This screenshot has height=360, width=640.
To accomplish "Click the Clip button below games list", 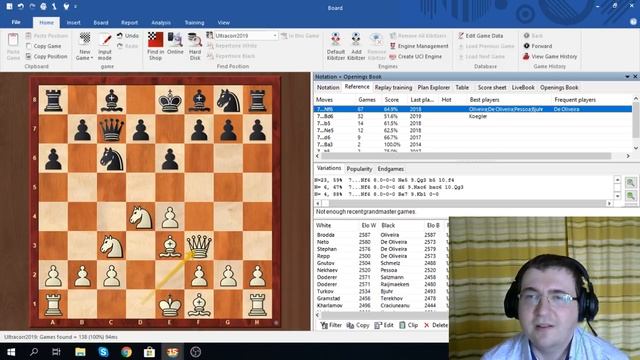I will click(408, 325).
